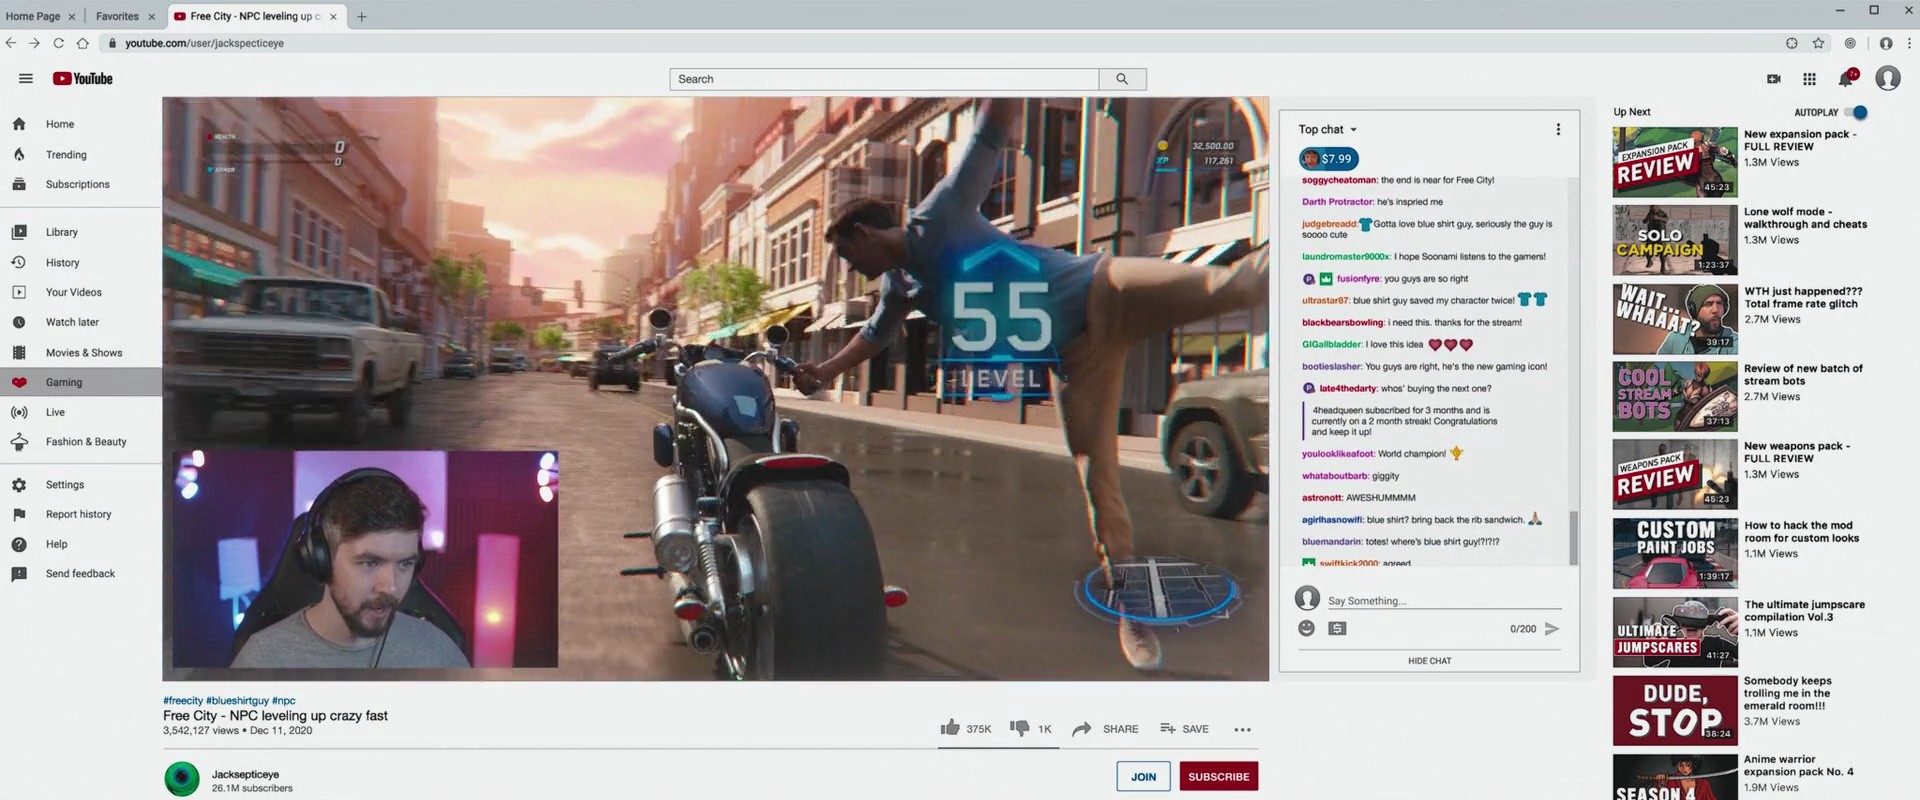Open a new browser tab
This screenshot has width=1920, height=800.
coord(362,16)
